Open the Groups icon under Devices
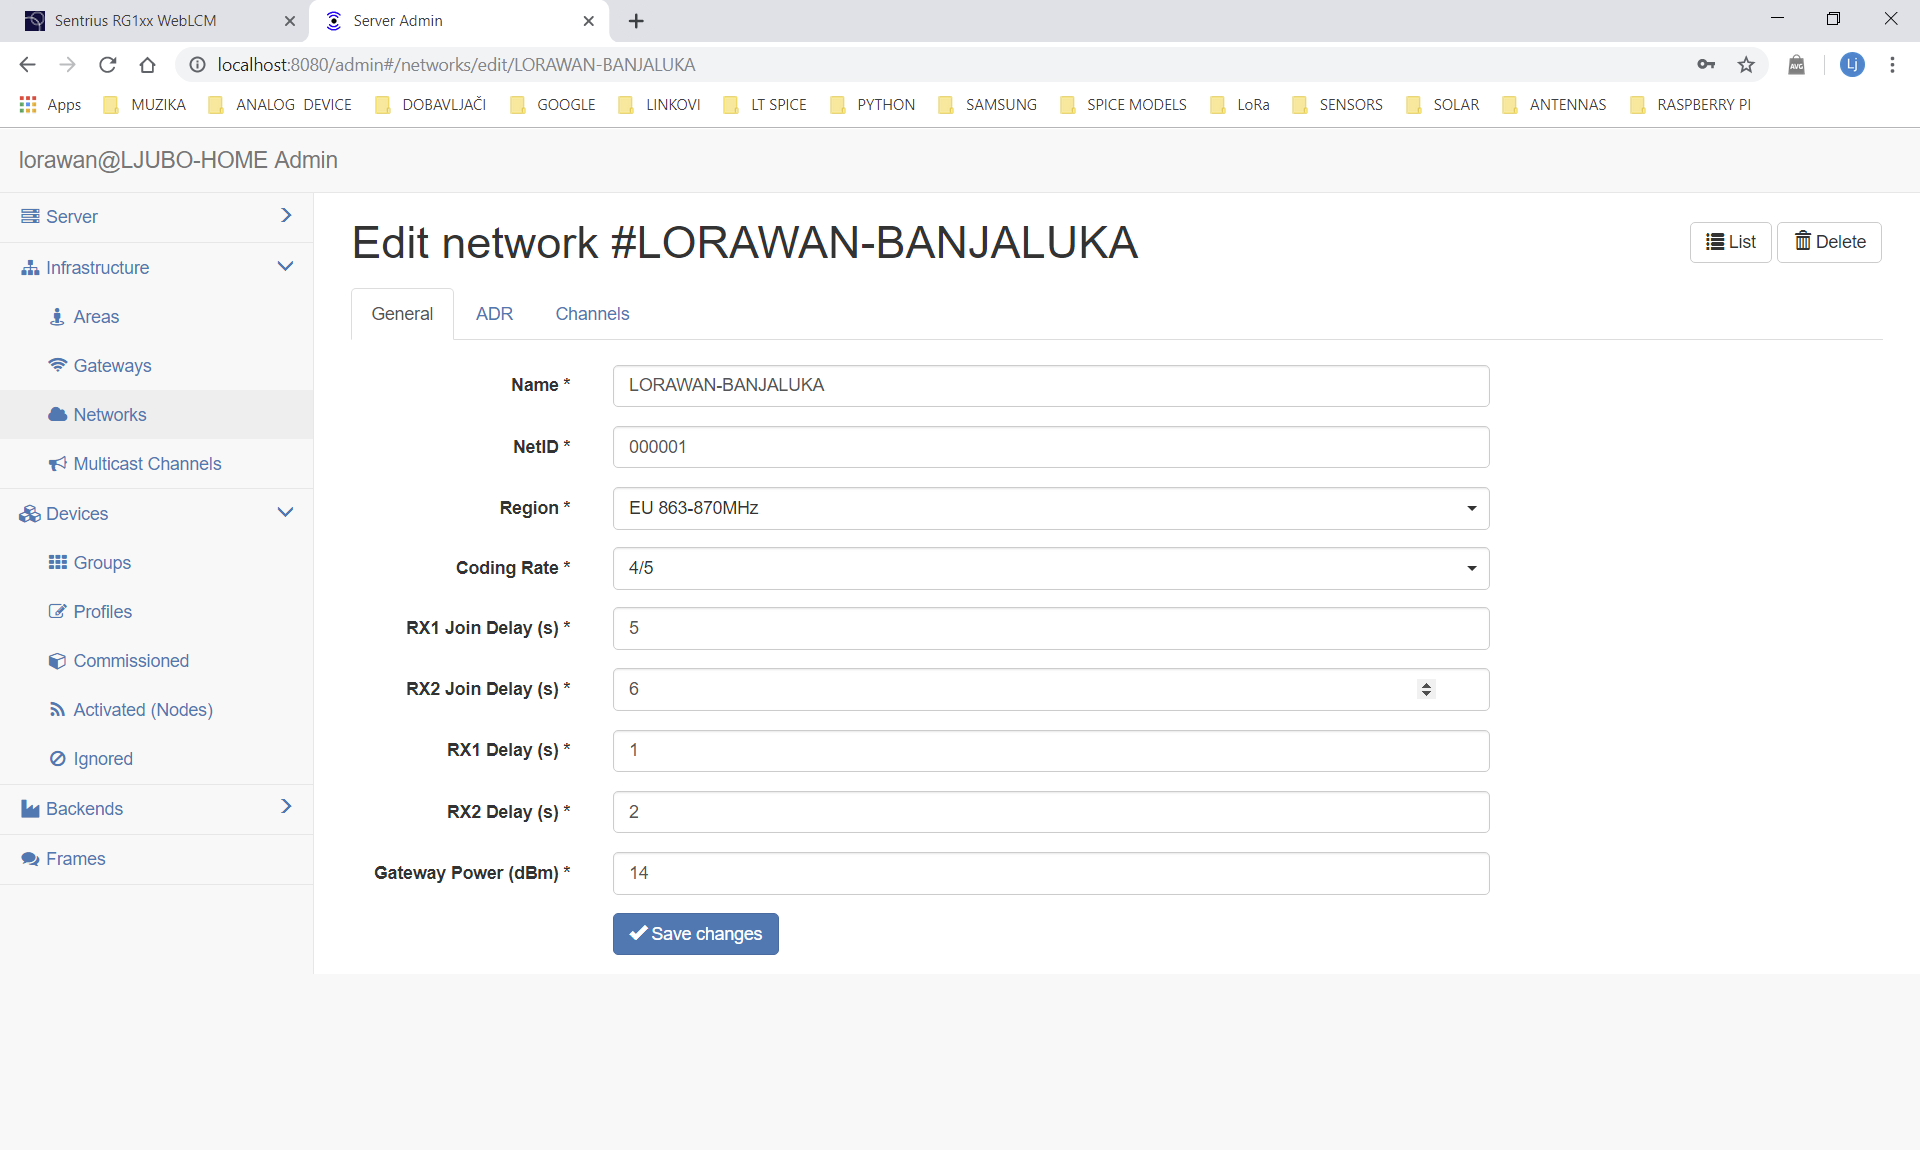The height and width of the screenshot is (1150, 1920). click(x=58, y=562)
